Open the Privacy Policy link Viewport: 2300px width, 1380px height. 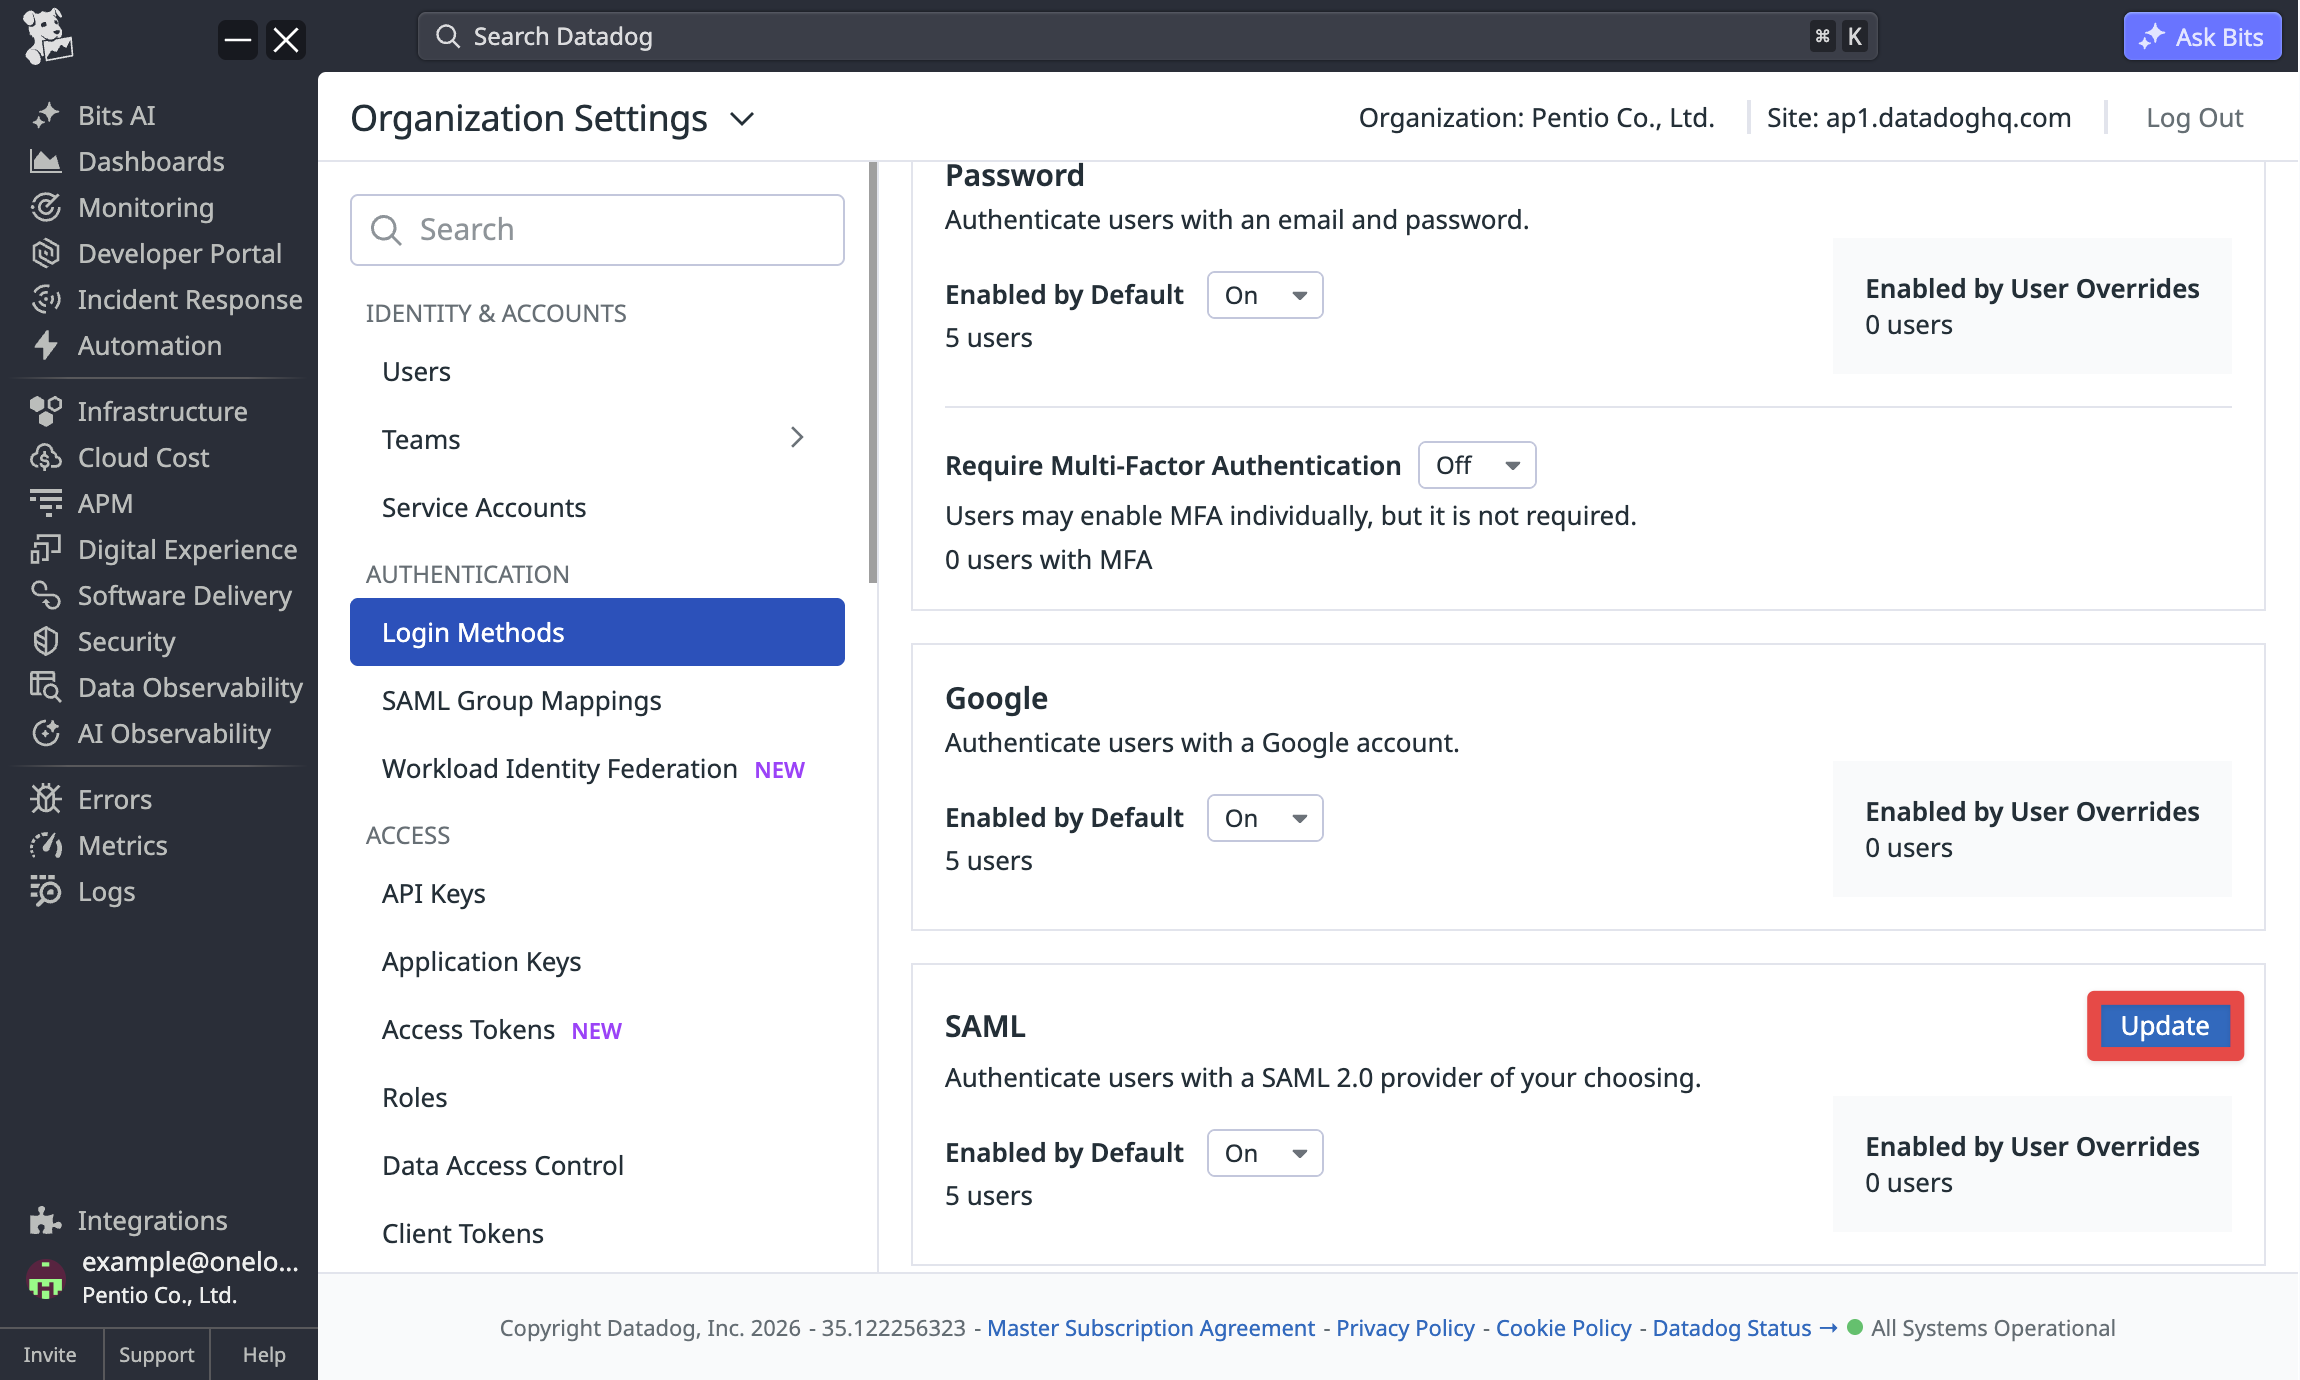click(1405, 1328)
